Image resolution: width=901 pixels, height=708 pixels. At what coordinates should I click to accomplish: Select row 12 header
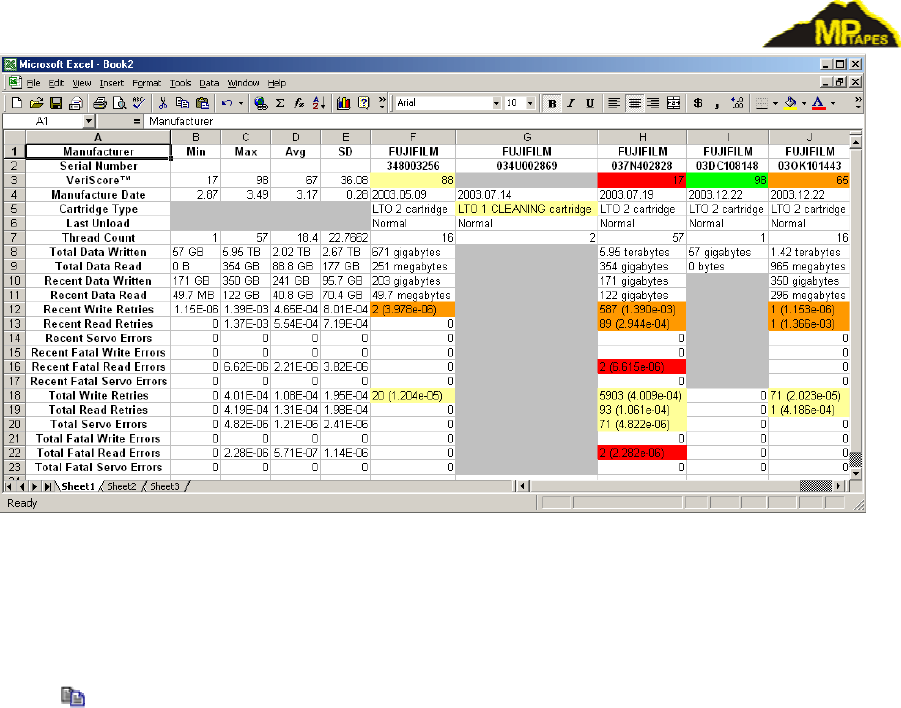click(14, 309)
